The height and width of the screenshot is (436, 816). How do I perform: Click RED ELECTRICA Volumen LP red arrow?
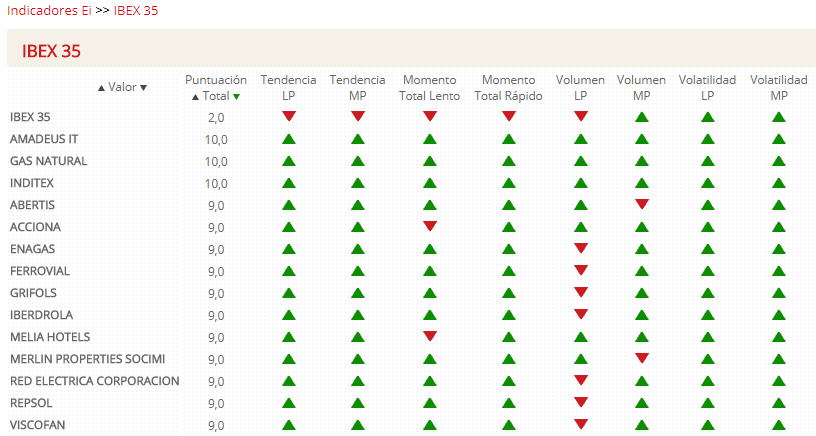click(x=581, y=380)
